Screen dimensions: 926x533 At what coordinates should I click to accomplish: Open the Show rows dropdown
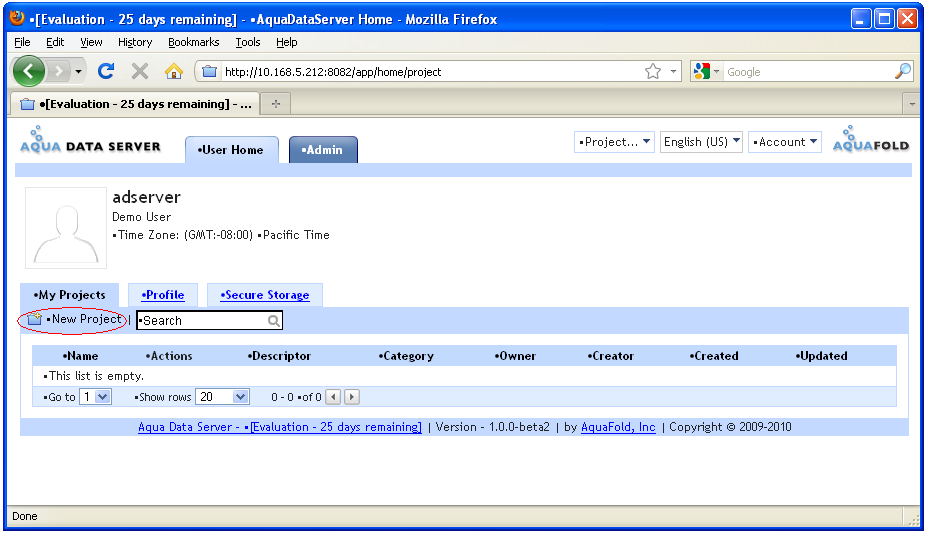(x=223, y=397)
